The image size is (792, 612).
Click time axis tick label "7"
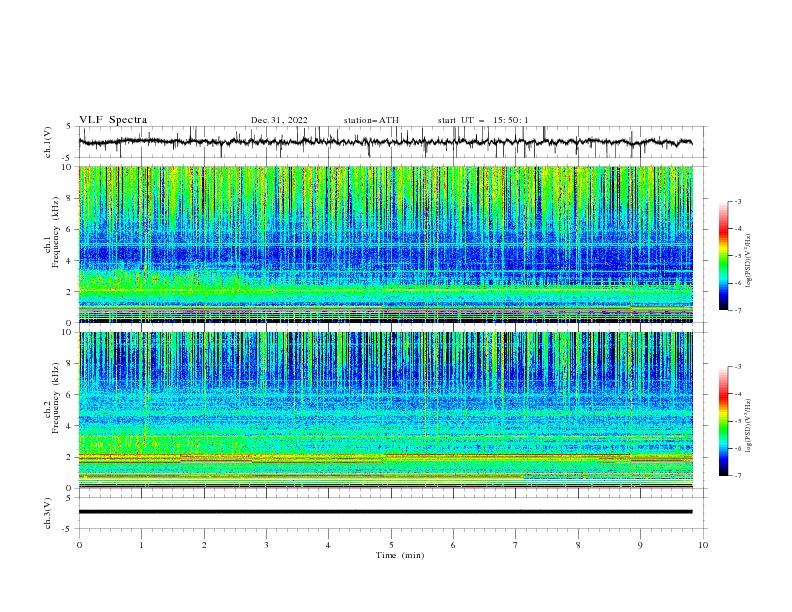coord(516,545)
